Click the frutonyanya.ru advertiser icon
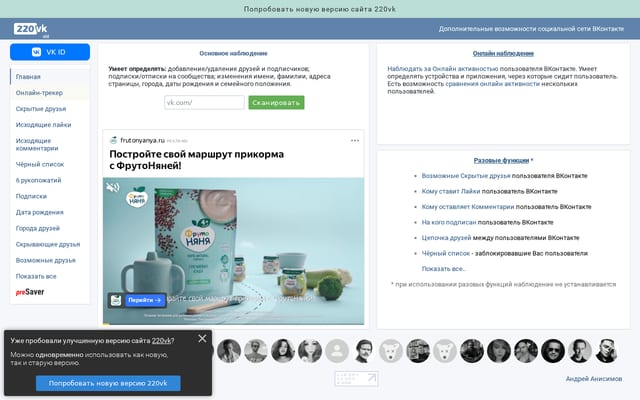640x400 pixels. 113,140
